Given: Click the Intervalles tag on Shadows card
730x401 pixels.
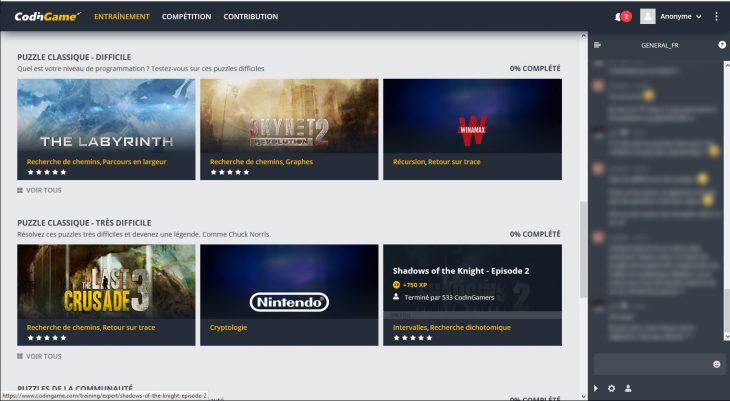Looking at the screenshot, I should [410, 327].
